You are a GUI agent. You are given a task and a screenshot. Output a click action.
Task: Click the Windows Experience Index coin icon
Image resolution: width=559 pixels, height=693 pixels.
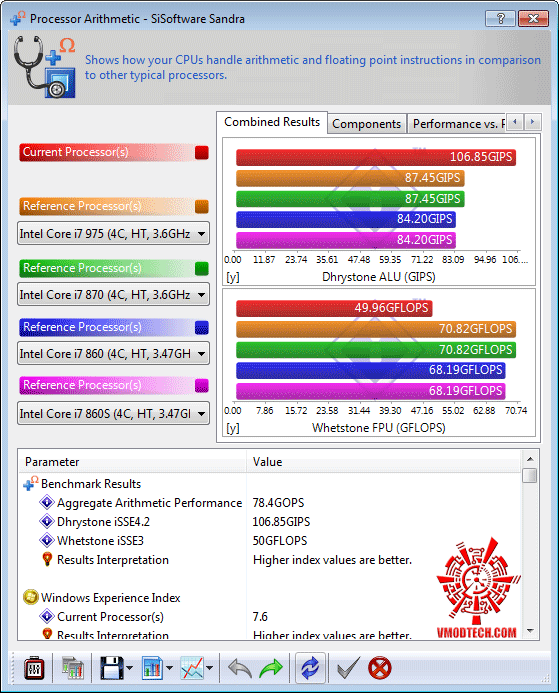30,598
